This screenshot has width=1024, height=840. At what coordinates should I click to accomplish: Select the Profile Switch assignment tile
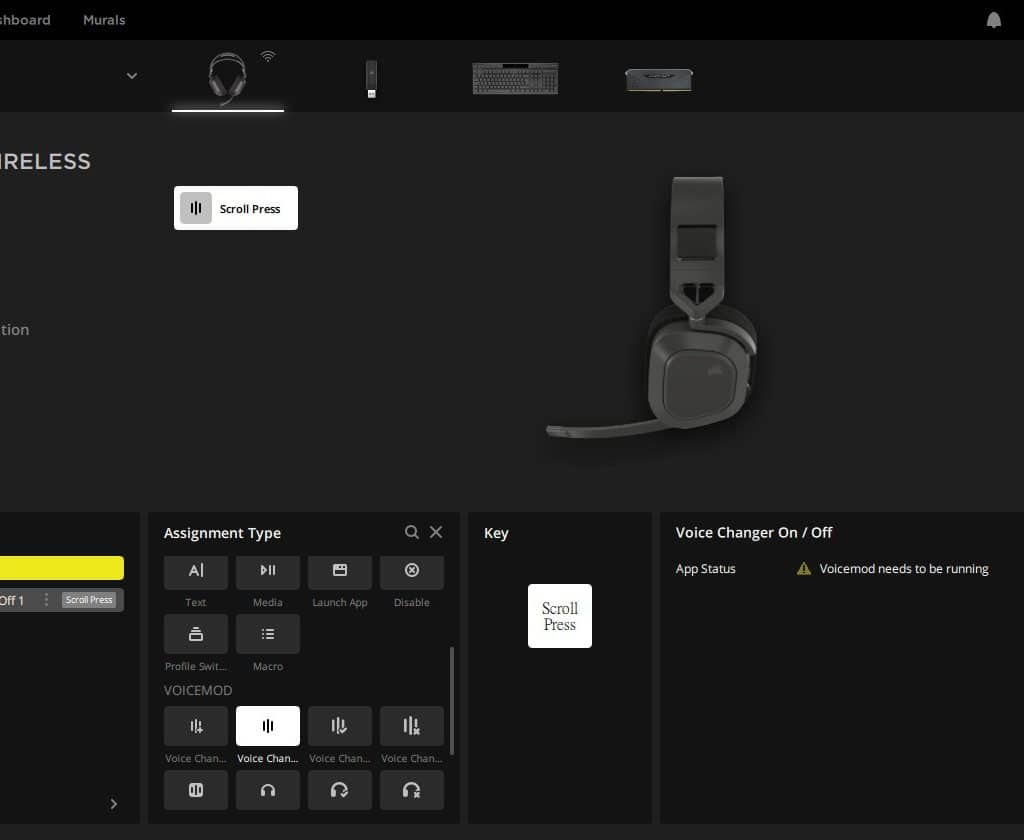[x=196, y=634]
